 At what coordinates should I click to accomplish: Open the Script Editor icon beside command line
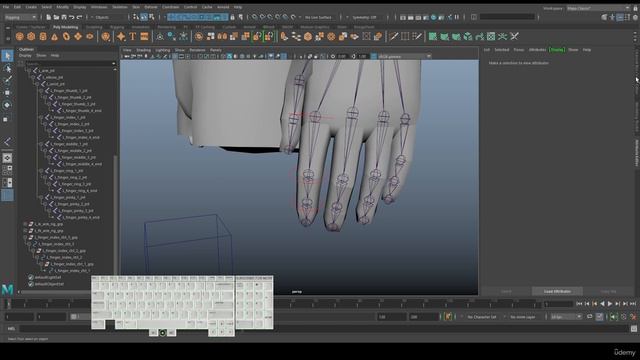click(634, 329)
